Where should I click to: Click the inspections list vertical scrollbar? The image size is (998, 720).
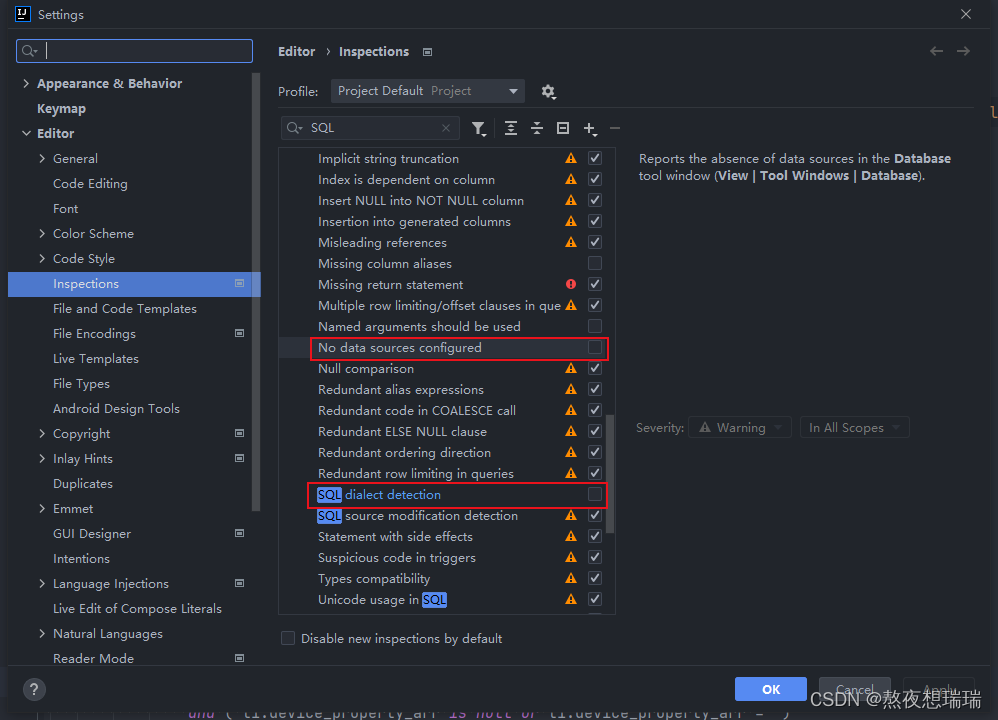point(610,474)
